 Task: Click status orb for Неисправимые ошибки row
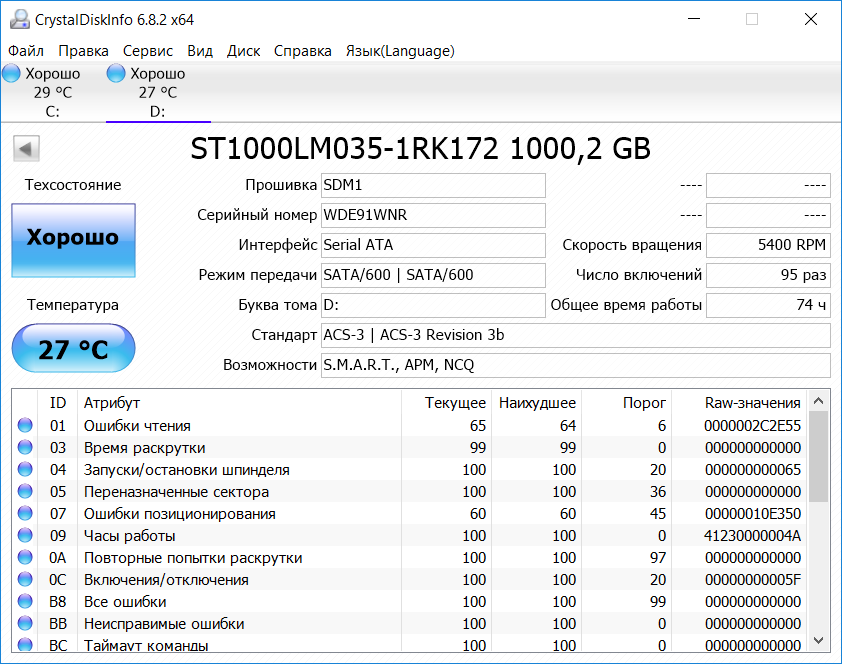pyautogui.click(x=25, y=623)
